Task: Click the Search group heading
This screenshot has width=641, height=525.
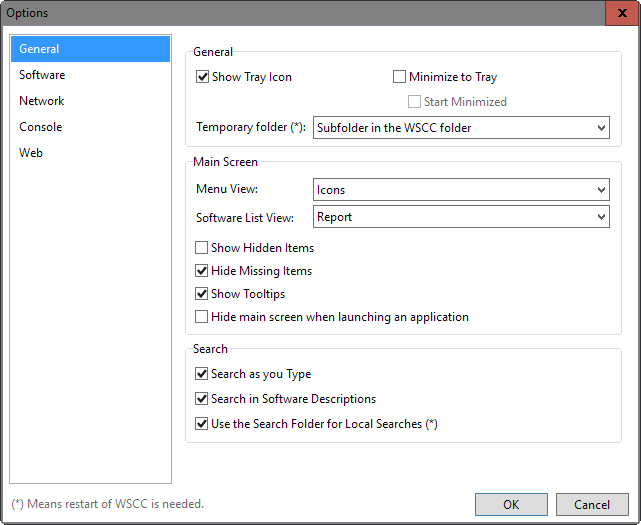Action: 210,349
